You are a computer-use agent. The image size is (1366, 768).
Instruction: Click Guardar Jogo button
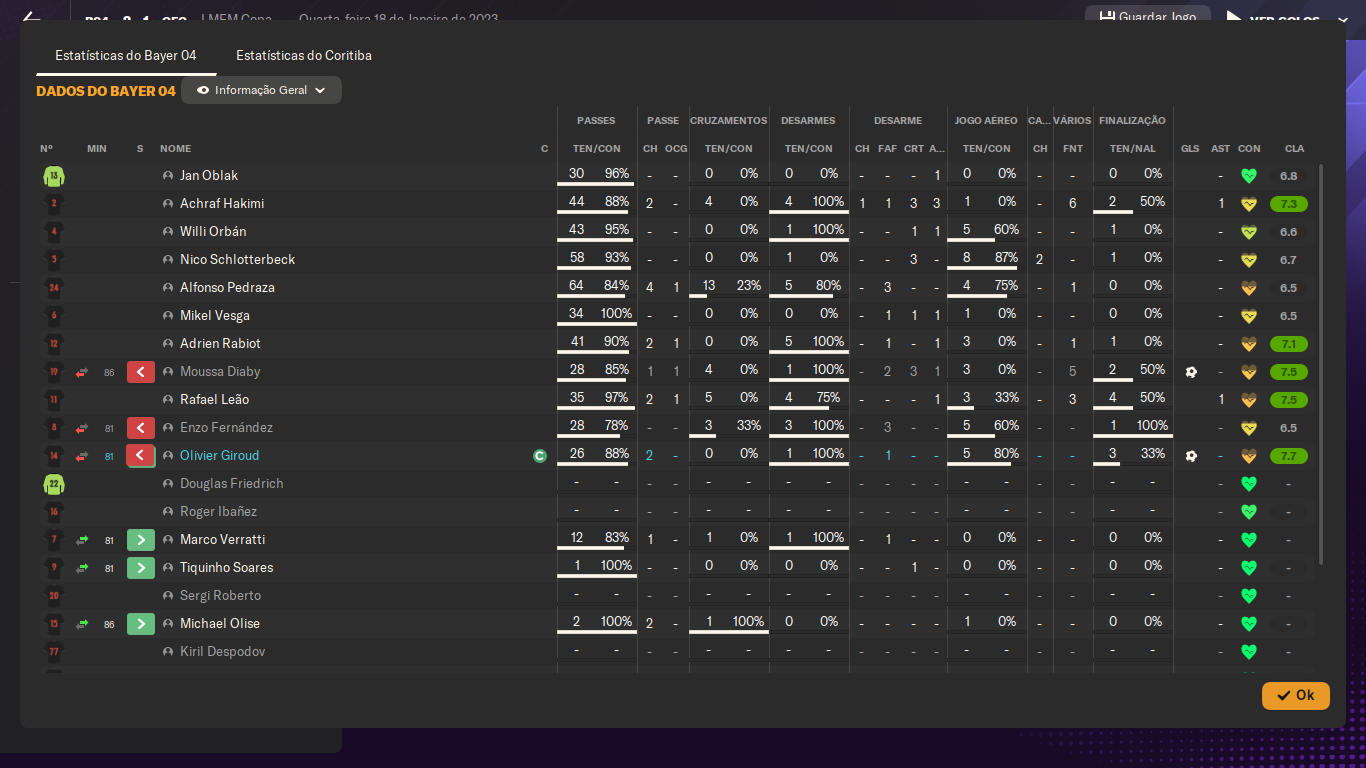click(x=1147, y=17)
